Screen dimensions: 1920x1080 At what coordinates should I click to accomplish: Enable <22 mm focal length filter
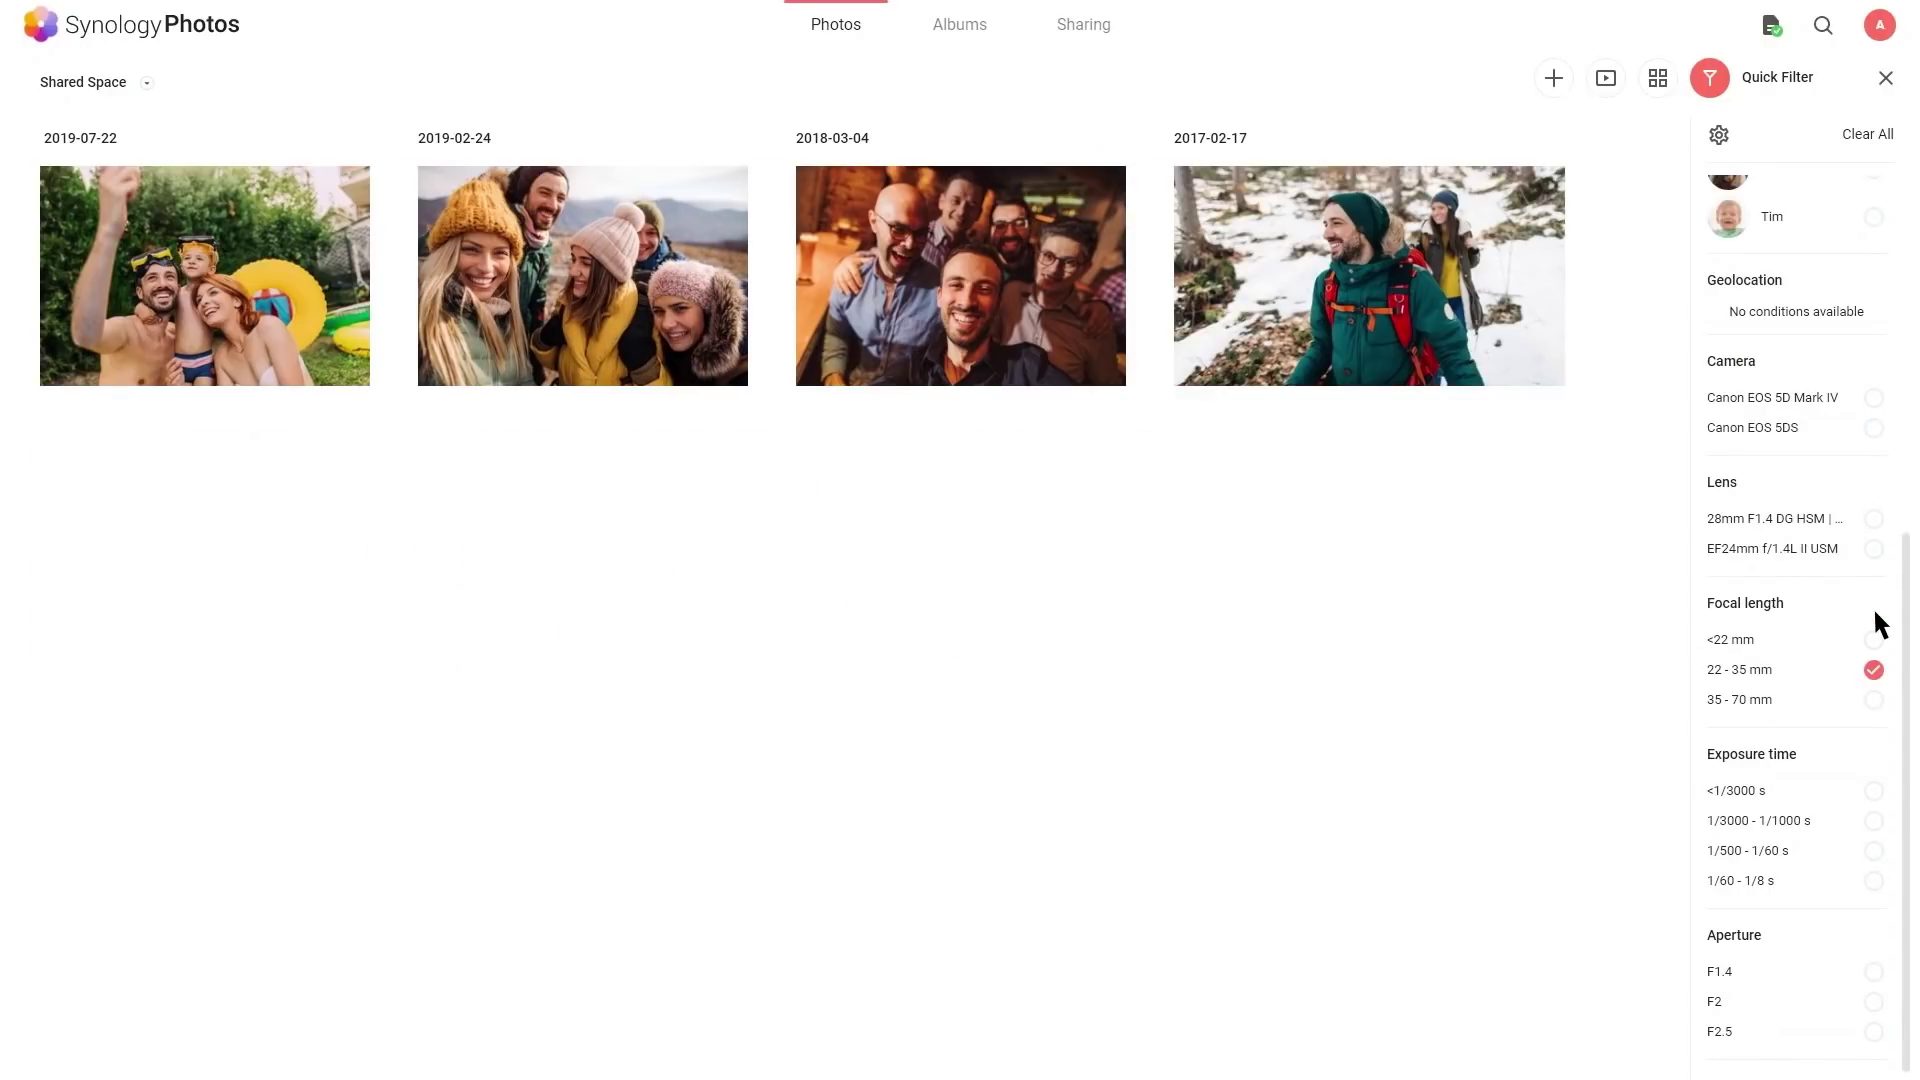pyautogui.click(x=1874, y=640)
